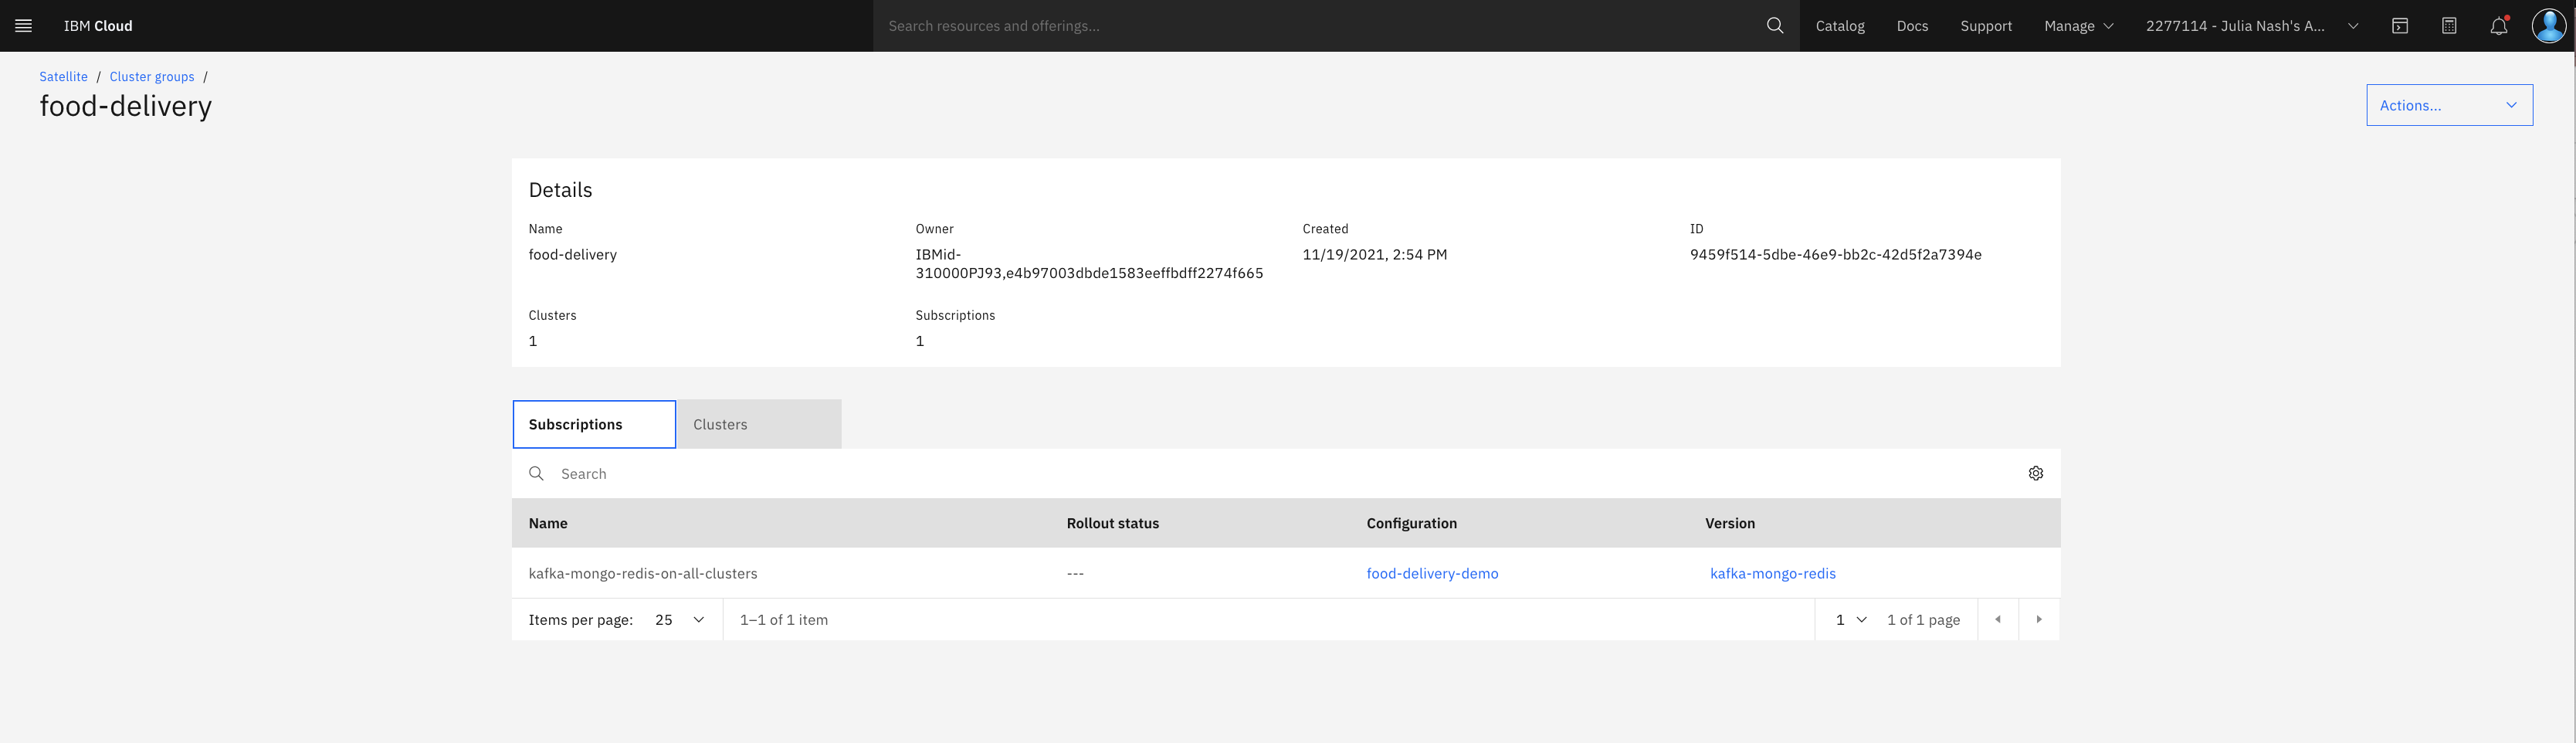The width and height of the screenshot is (2576, 743).
Task: Go to previous page arrow
Action: pos(1998,620)
